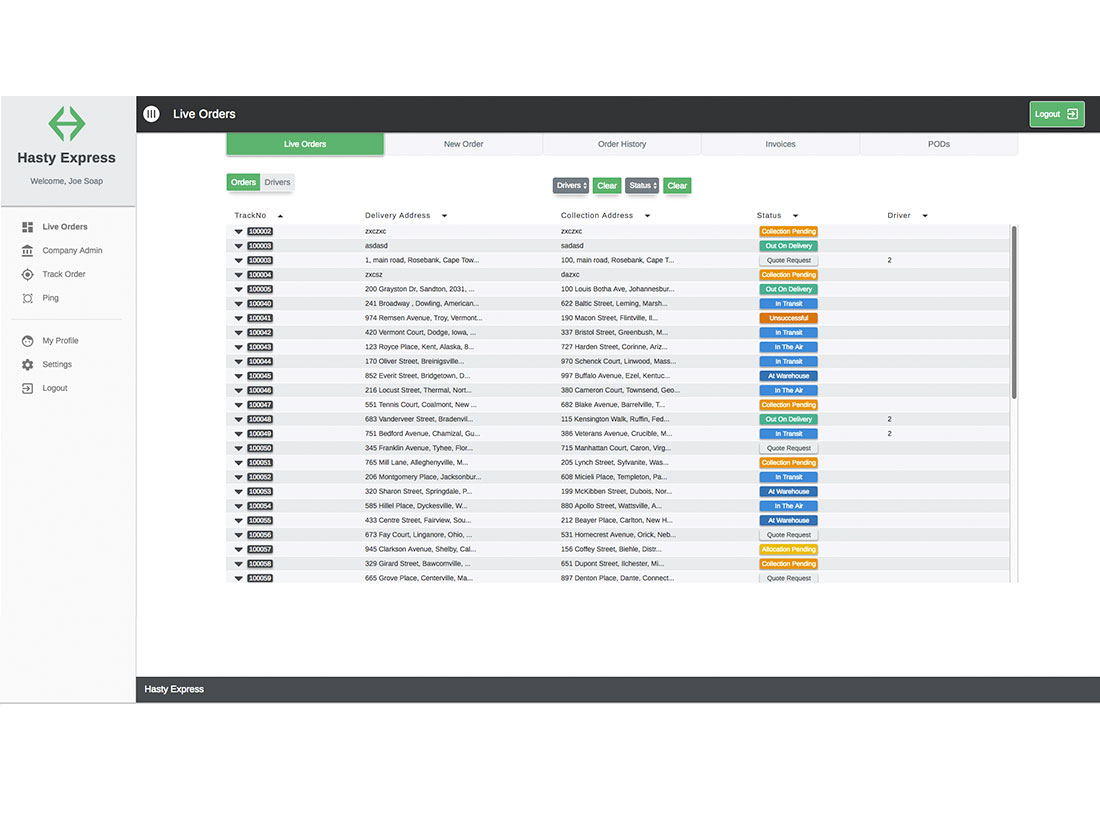Image resolution: width=1100 pixels, height=823 pixels.
Task: Select the Live Orders tab
Action: point(305,144)
